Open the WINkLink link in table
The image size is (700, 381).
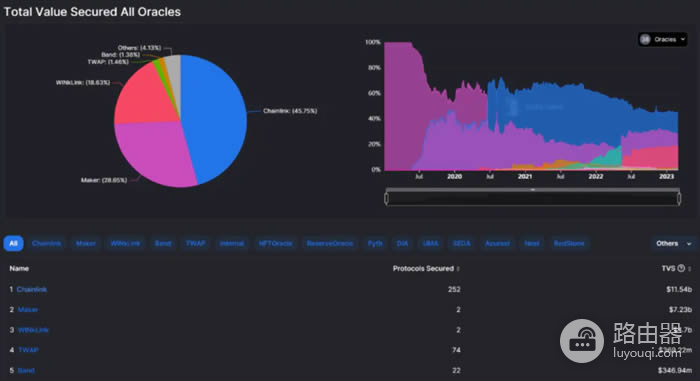pyautogui.click(x=33, y=330)
